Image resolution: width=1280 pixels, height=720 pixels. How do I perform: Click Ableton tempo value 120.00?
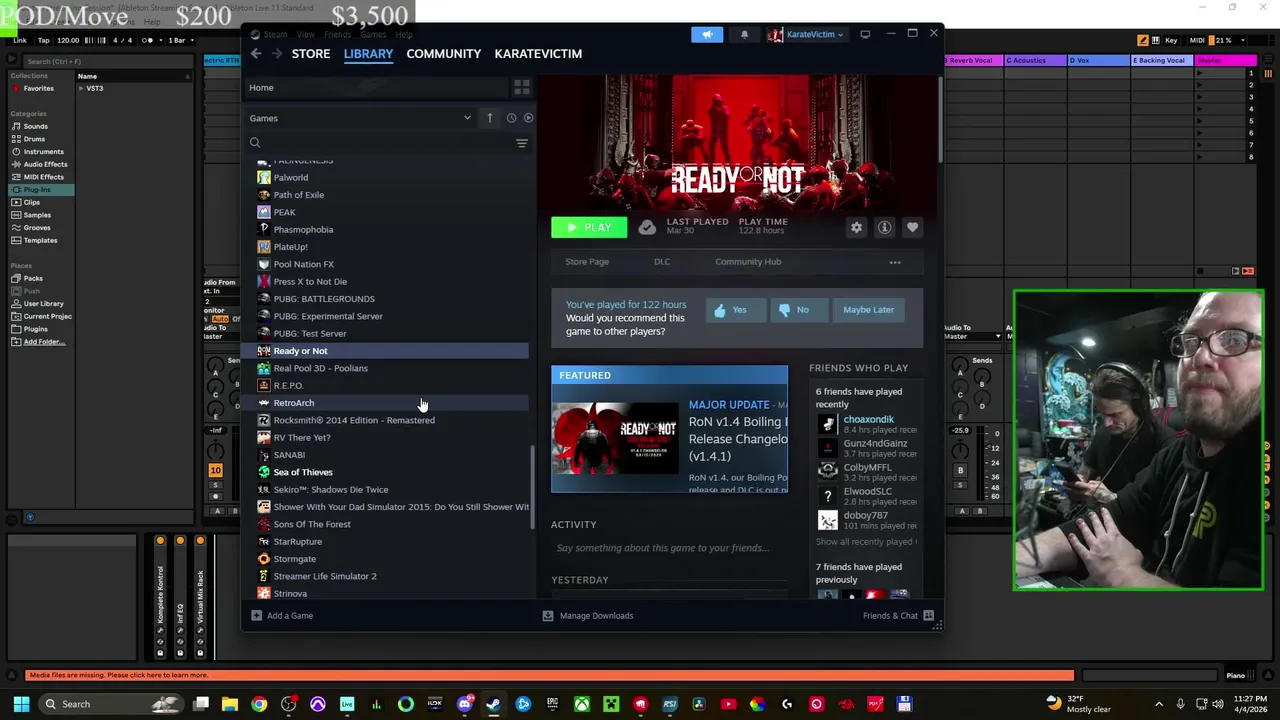[x=68, y=41]
